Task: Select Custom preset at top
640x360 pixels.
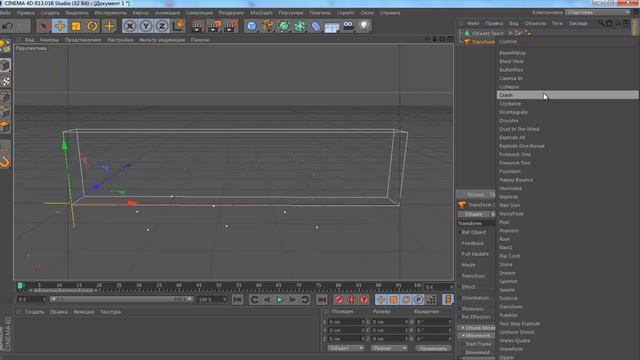Action: click(508, 42)
